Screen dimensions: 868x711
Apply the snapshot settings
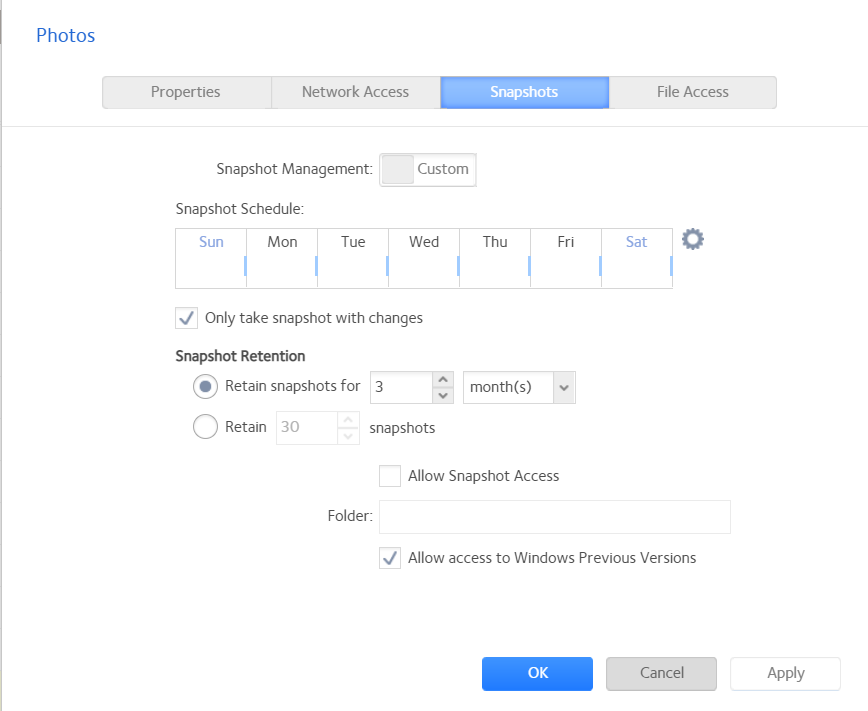[x=785, y=673]
